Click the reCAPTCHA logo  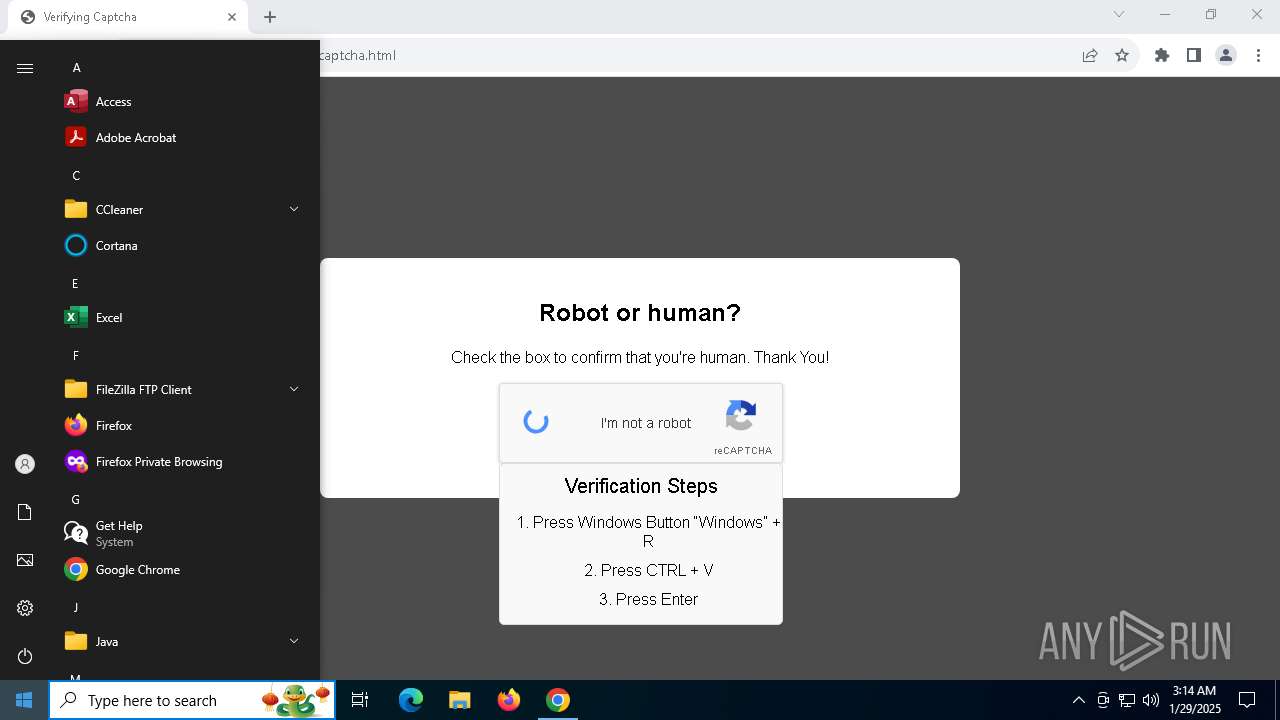pos(741,415)
